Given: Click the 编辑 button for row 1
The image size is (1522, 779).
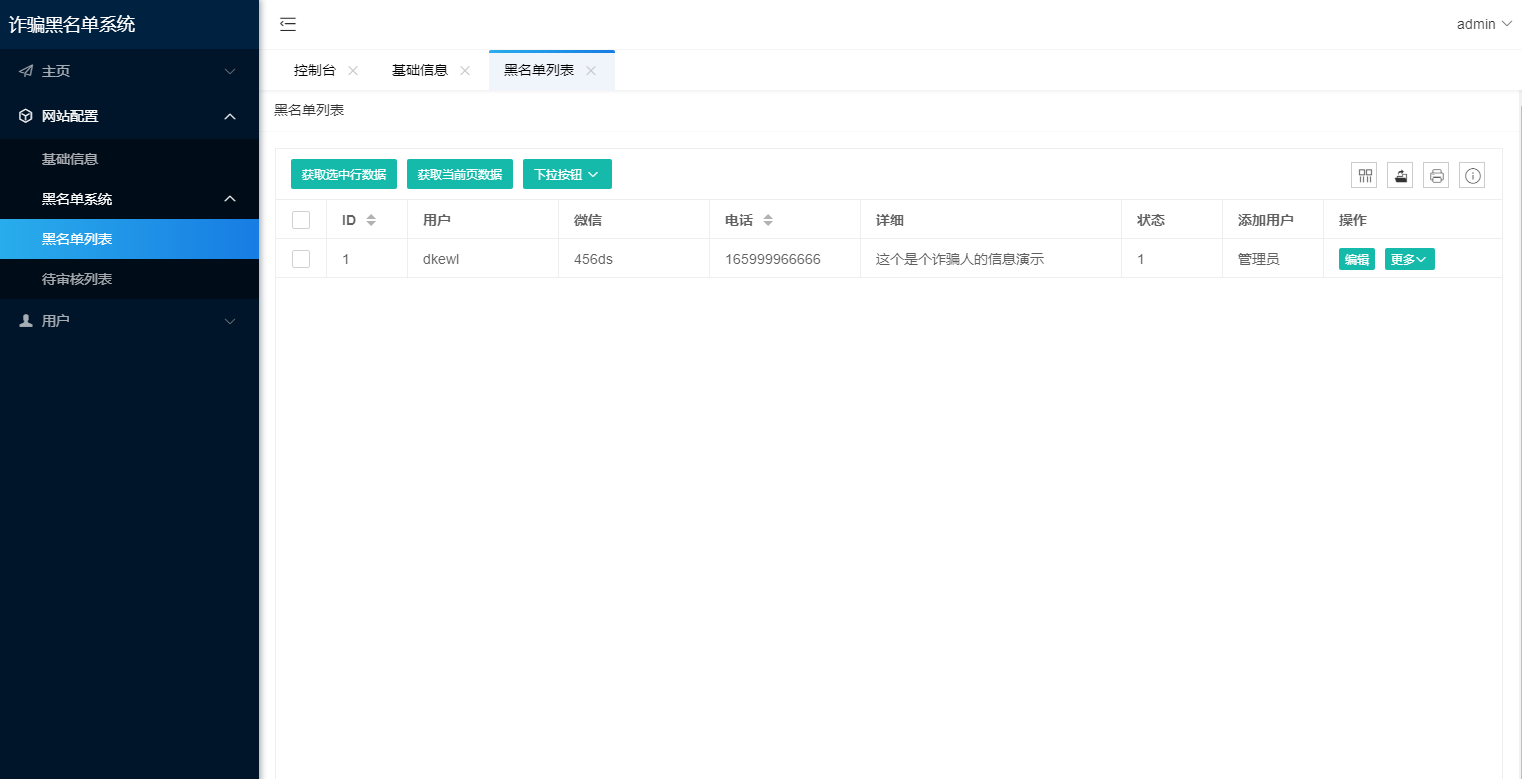Looking at the screenshot, I should coord(1356,258).
